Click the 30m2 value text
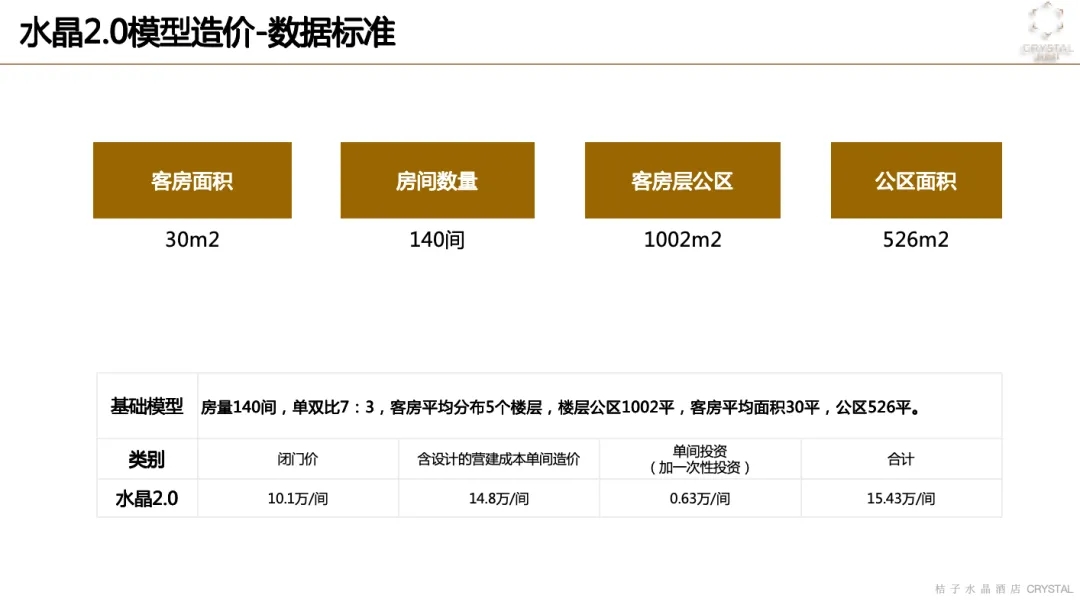Image resolution: width=1080 pixels, height=602 pixels. click(x=192, y=240)
